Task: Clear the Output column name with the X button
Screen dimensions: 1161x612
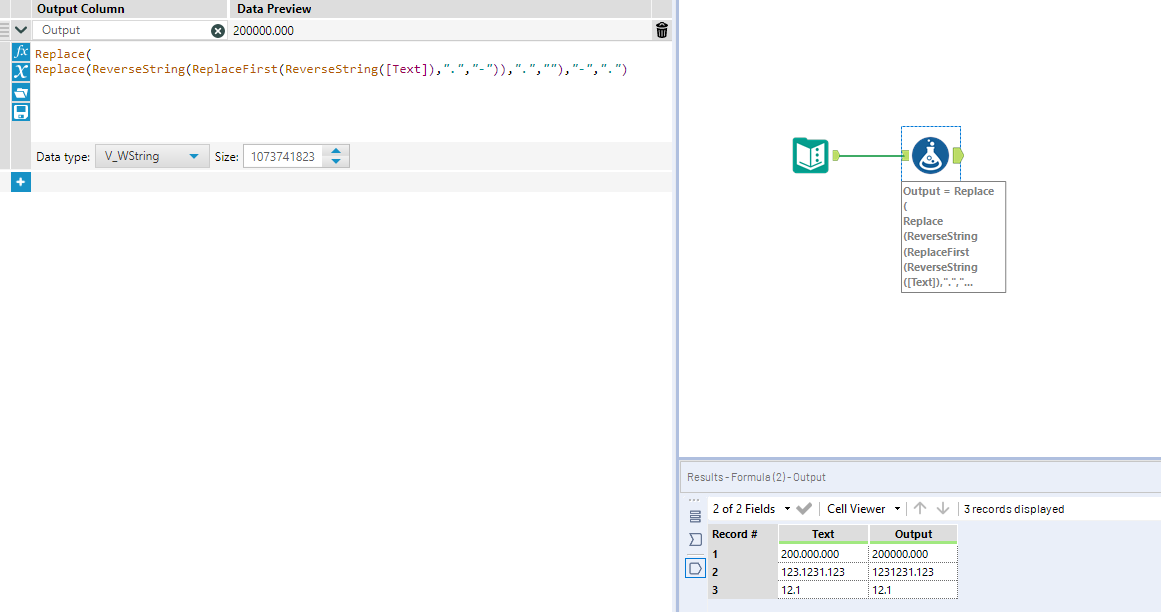Action: coord(216,30)
